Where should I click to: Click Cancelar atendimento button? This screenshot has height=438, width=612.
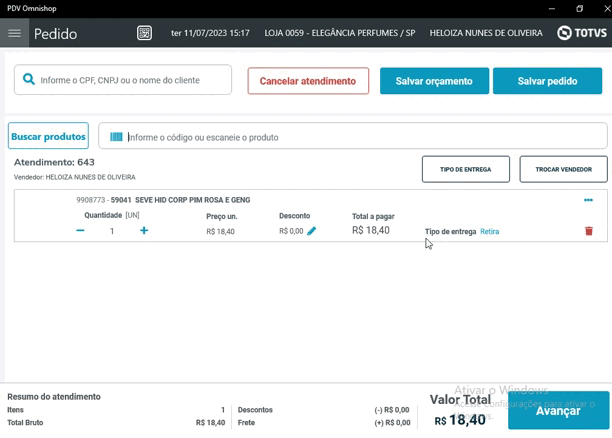pos(308,81)
